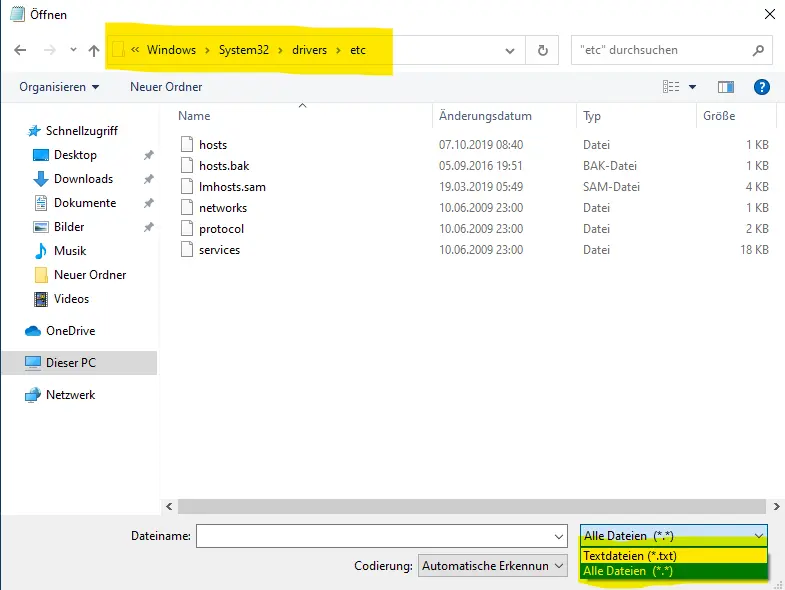Click the change view layout icon
Viewport: 785px width, 590px height.
(672, 87)
